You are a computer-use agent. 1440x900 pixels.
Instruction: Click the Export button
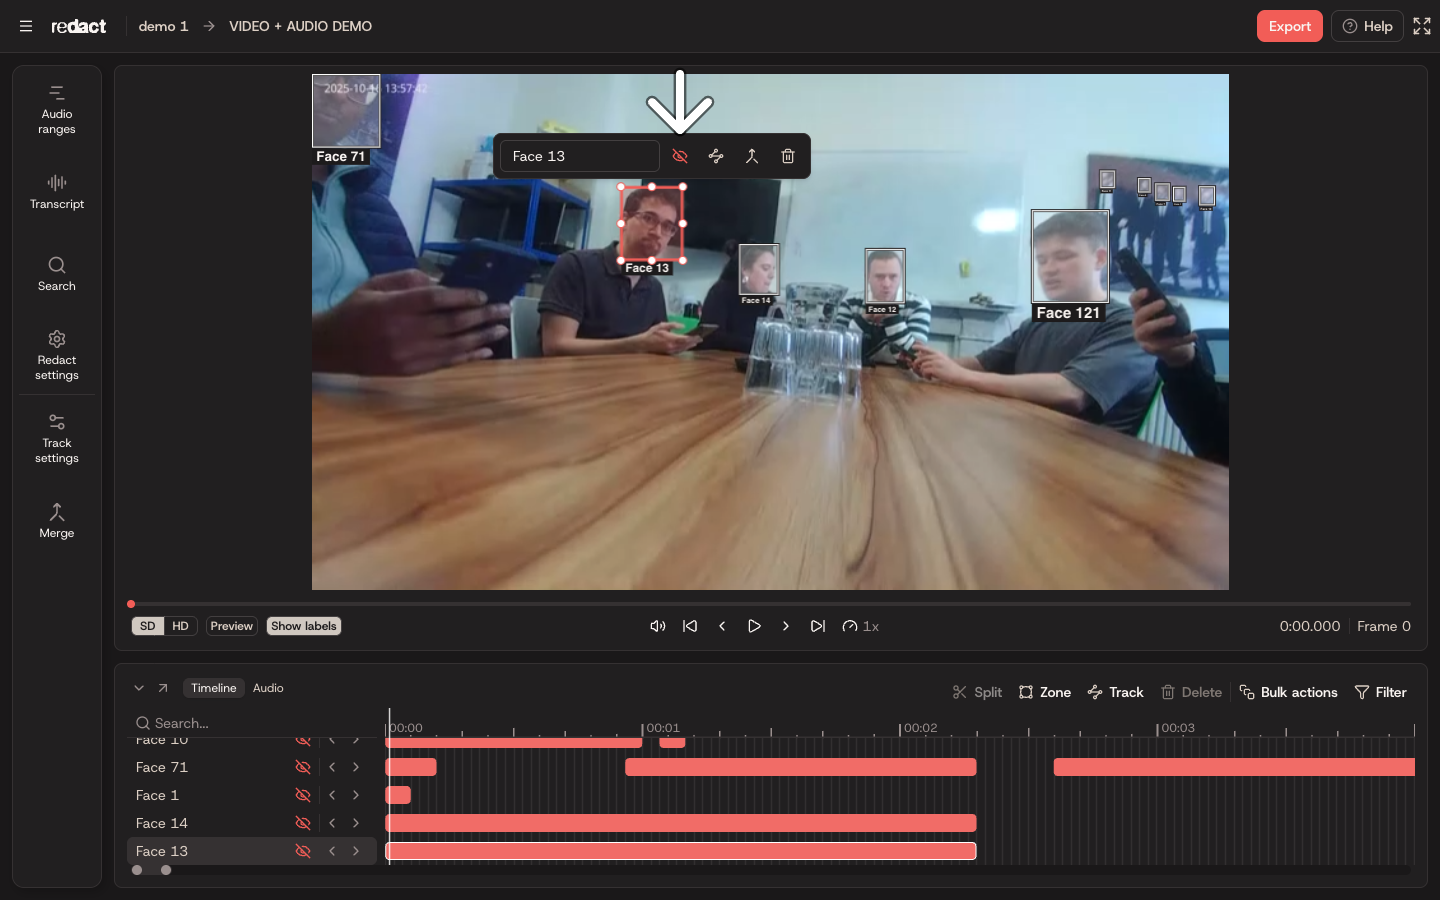pyautogui.click(x=1290, y=26)
